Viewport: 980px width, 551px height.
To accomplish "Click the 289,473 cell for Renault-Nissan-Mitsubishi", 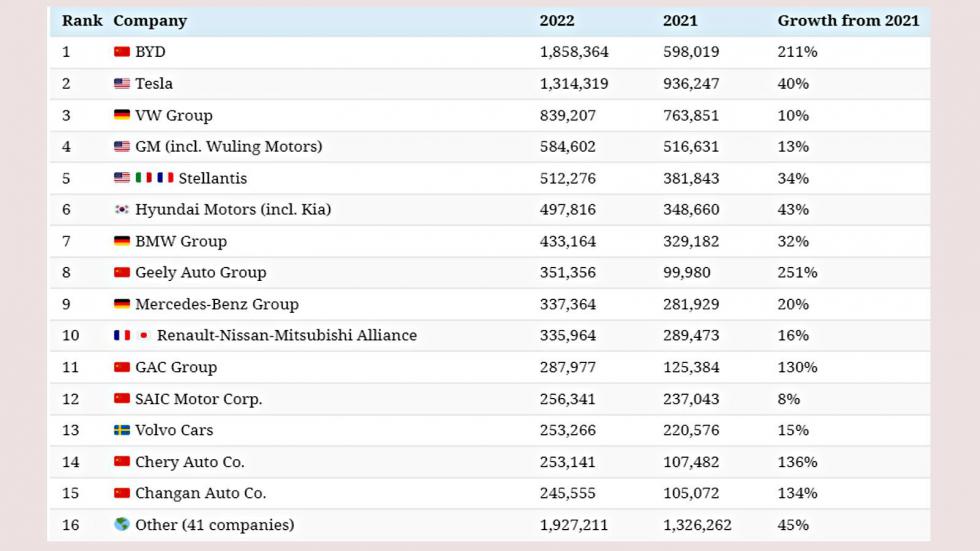I will tap(691, 336).
